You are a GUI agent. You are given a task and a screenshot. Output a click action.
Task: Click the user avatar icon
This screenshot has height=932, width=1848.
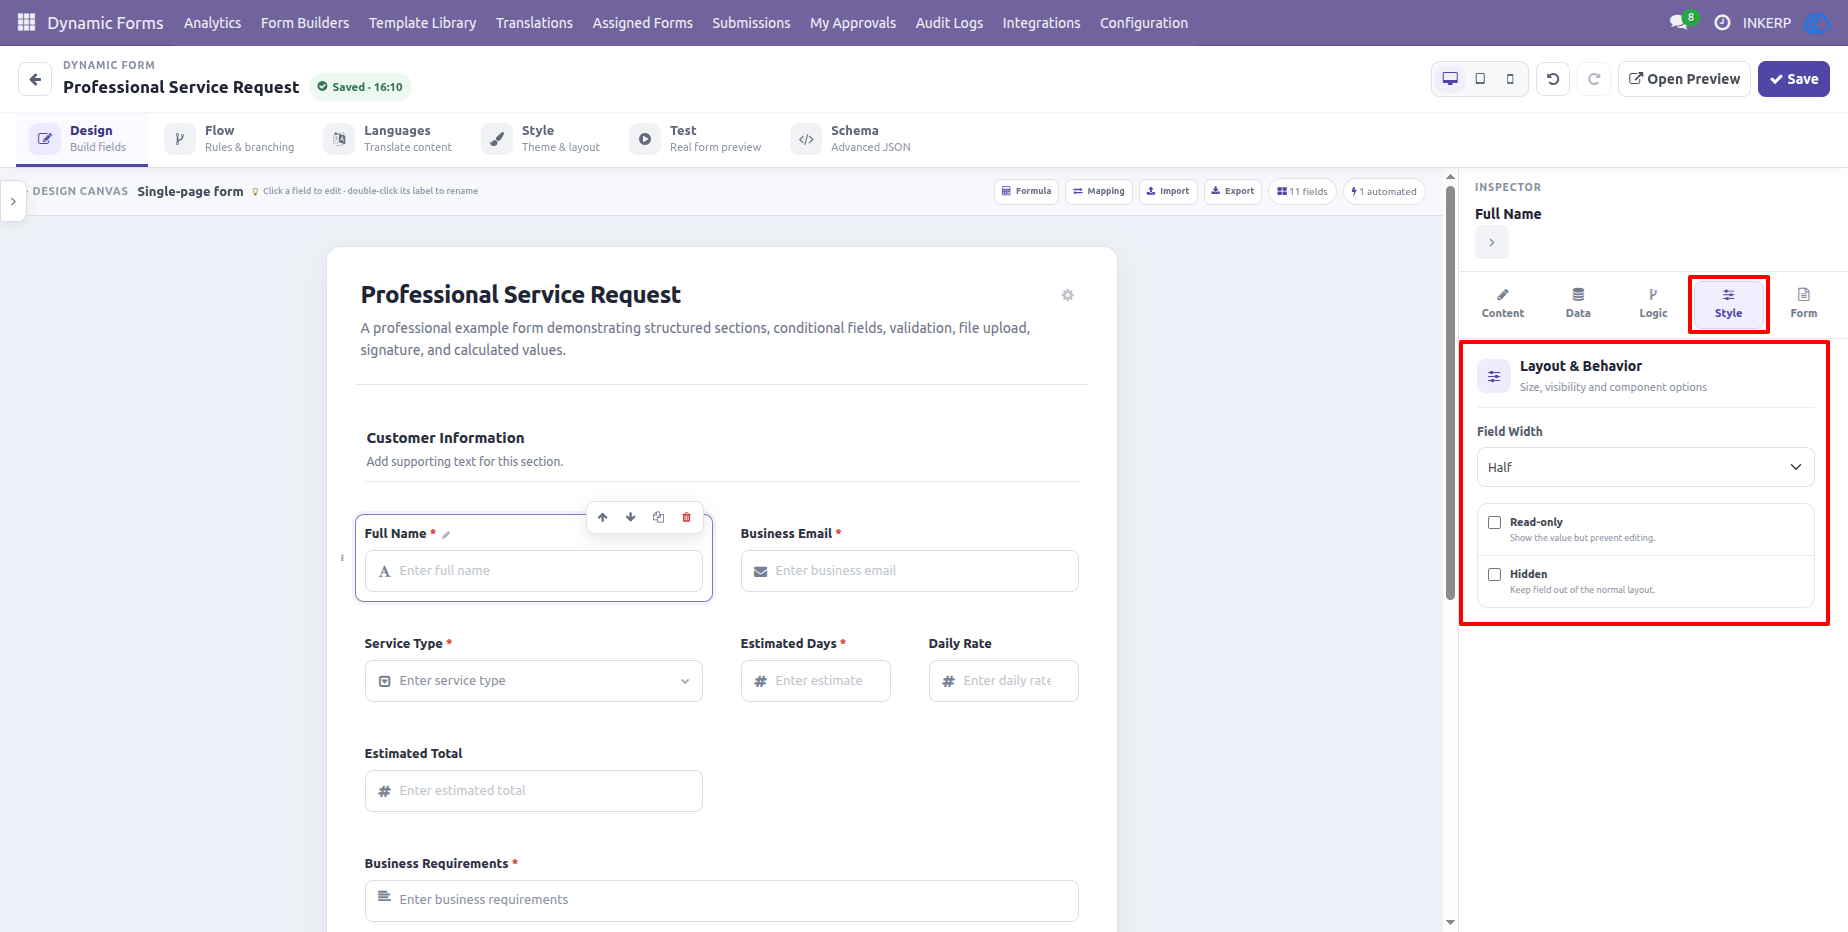1816,22
